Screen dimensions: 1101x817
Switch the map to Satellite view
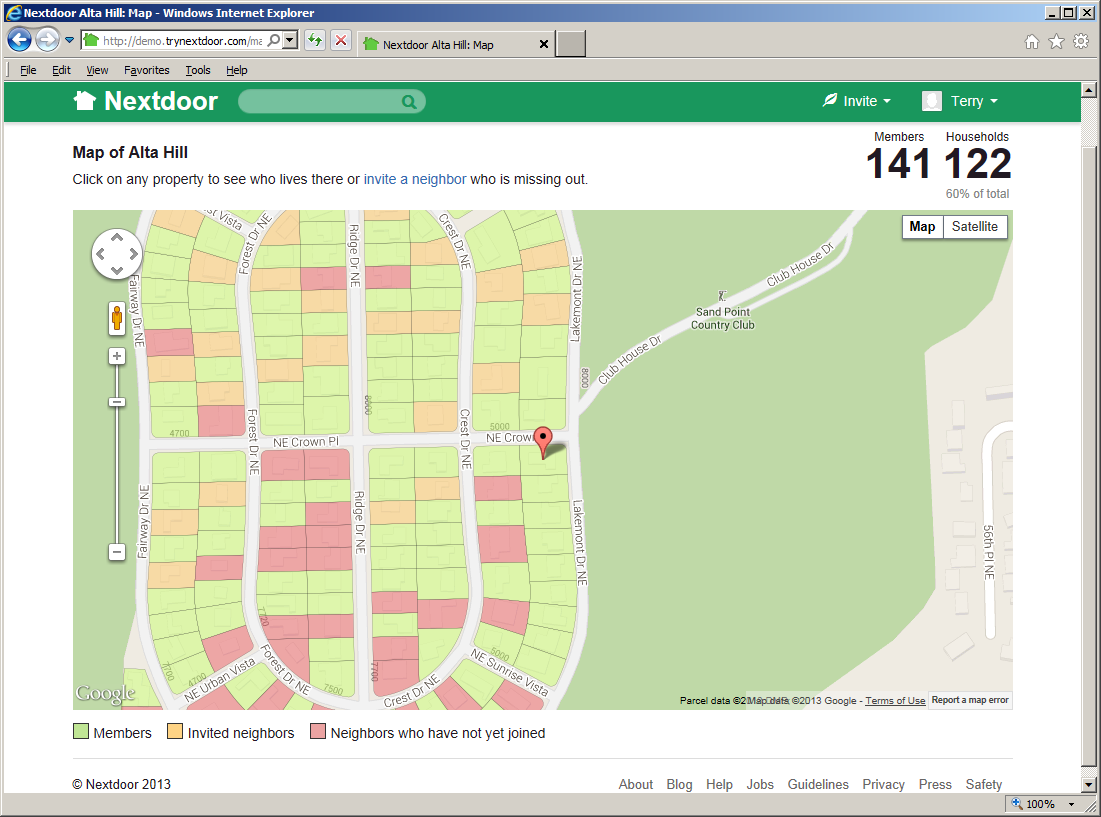click(x=975, y=227)
